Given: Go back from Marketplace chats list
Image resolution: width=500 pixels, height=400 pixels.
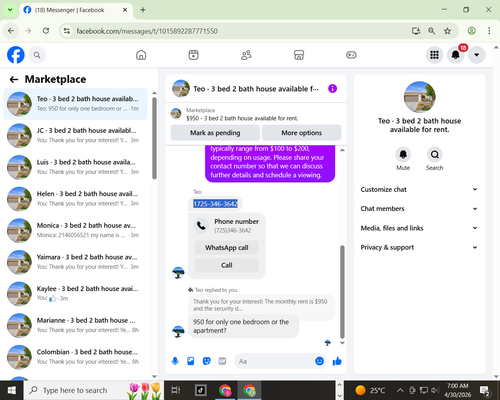Looking at the screenshot, I should pos(14,79).
